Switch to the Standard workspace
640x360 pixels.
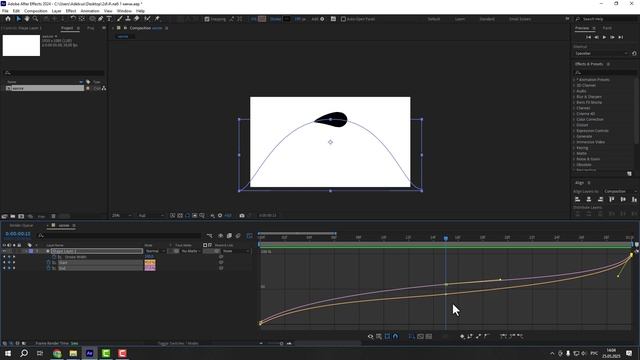pos(487,19)
